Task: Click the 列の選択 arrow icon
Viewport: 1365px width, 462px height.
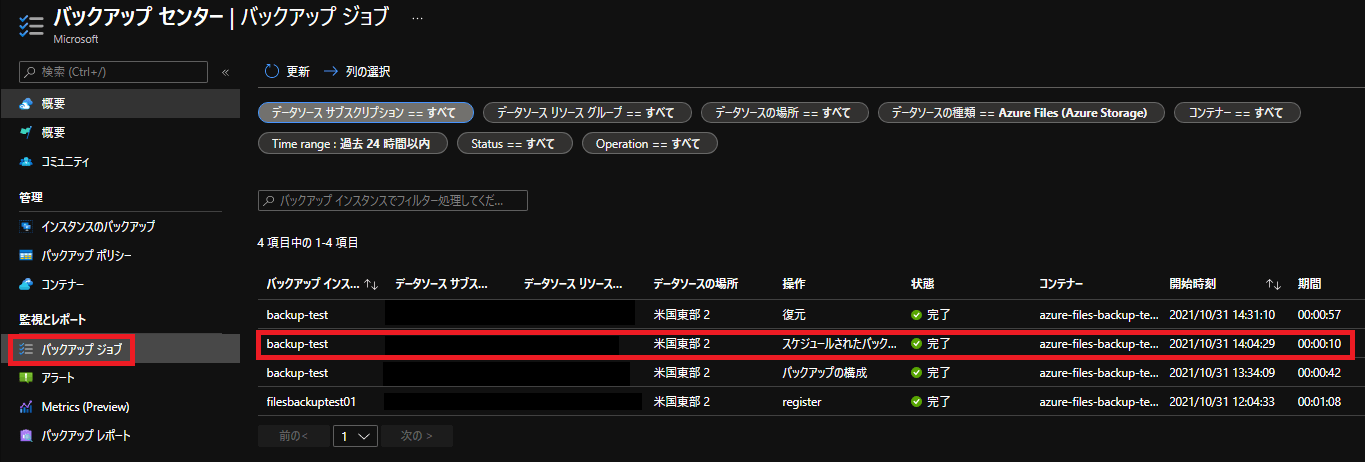Action: (331, 72)
